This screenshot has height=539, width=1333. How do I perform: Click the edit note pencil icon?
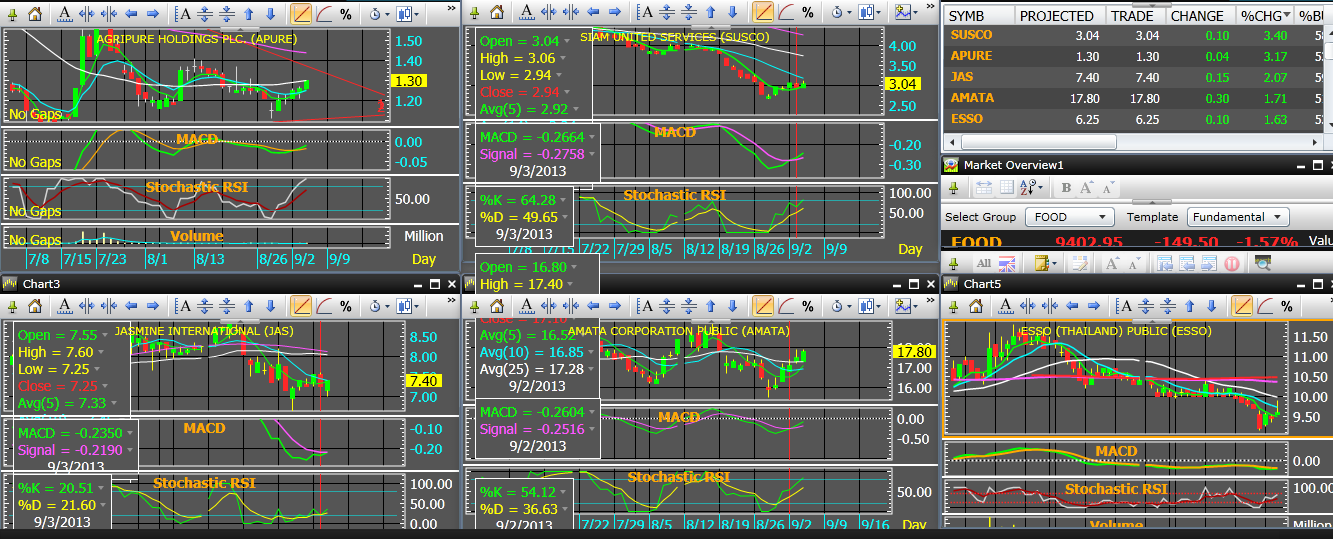1080,263
